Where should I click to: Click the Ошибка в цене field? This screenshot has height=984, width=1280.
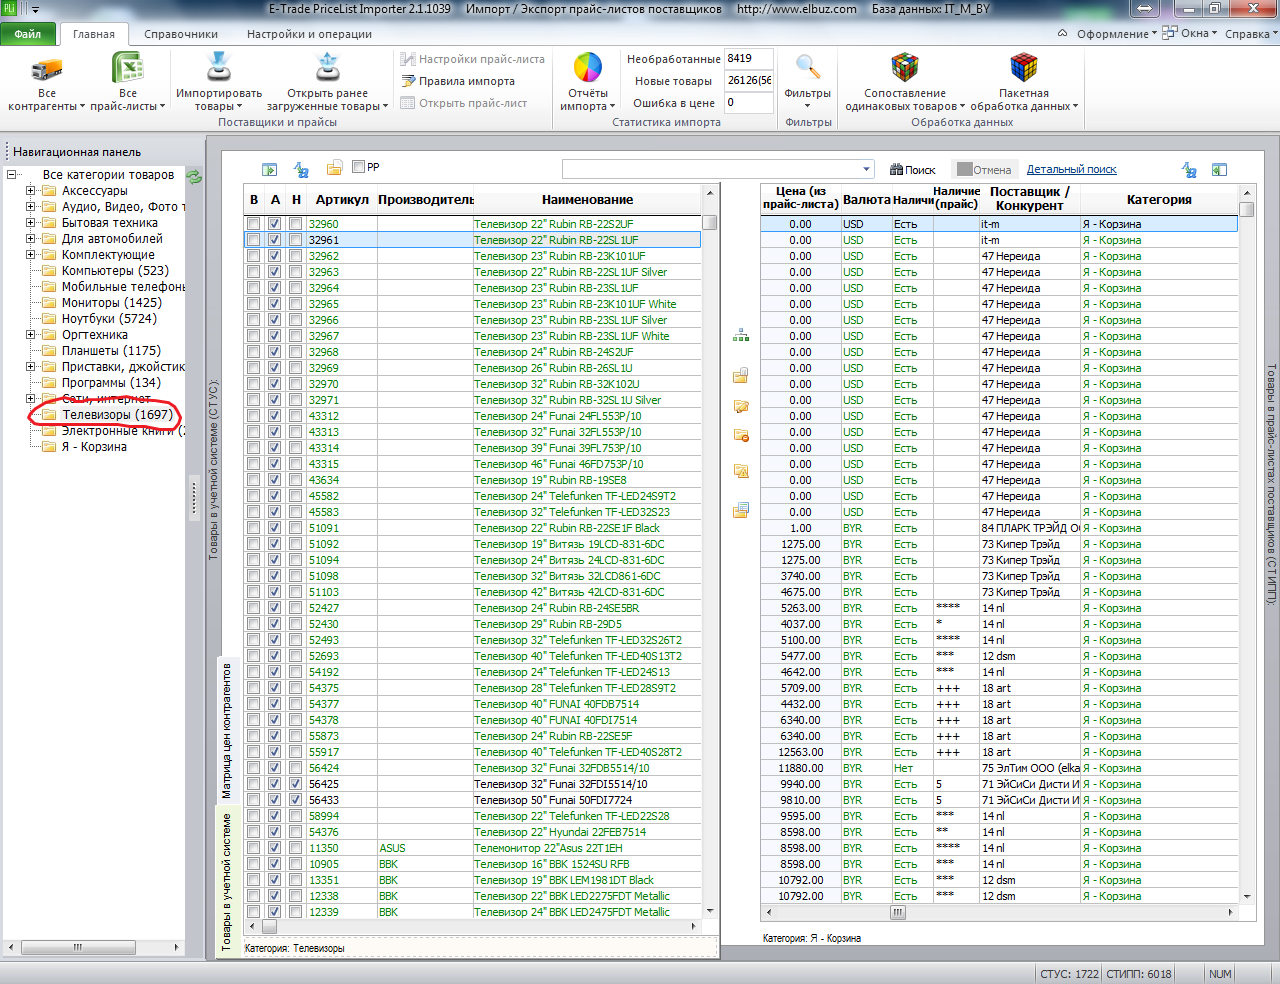tap(748, 102)
